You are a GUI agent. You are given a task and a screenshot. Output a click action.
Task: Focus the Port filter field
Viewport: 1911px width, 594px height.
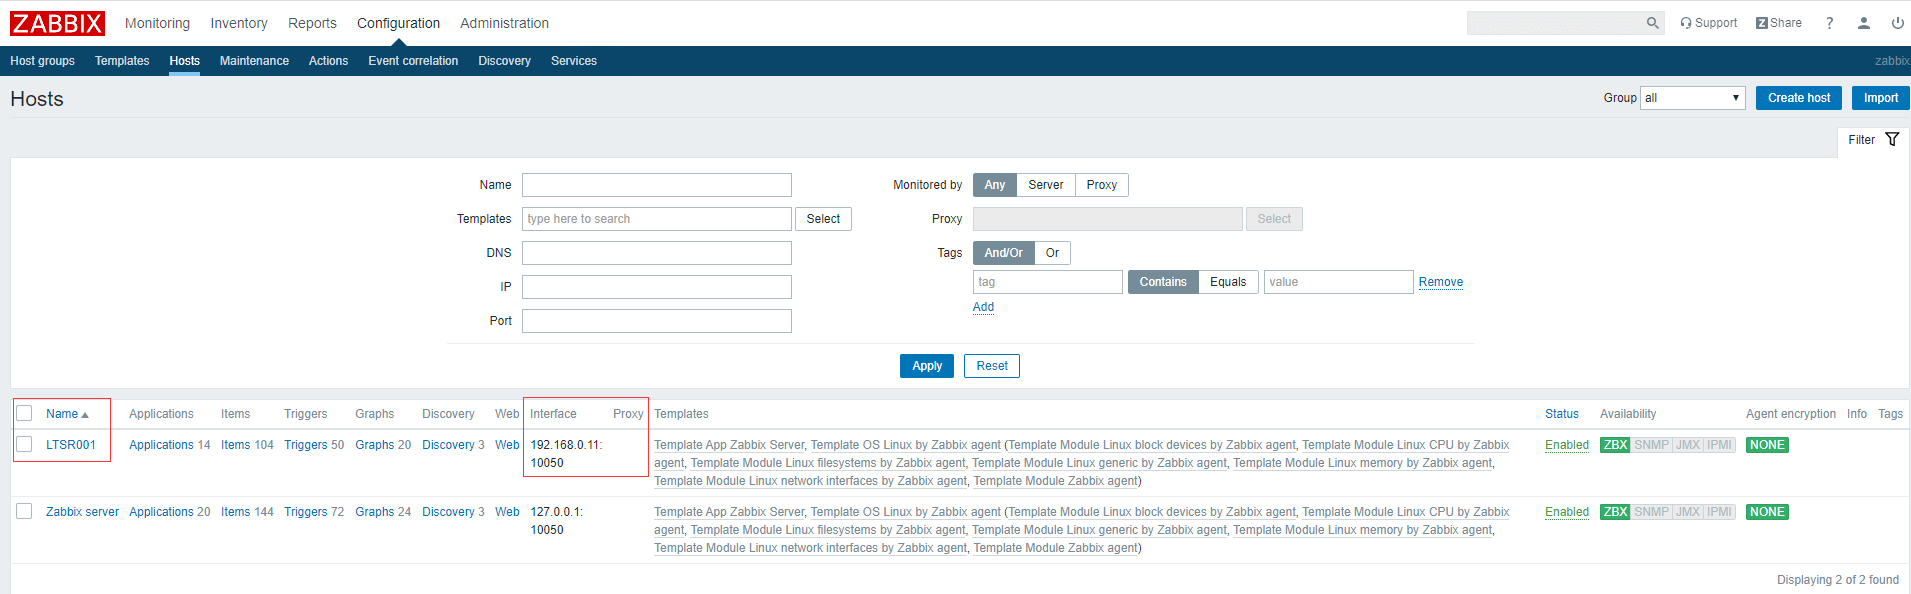(x=657, y=321)
